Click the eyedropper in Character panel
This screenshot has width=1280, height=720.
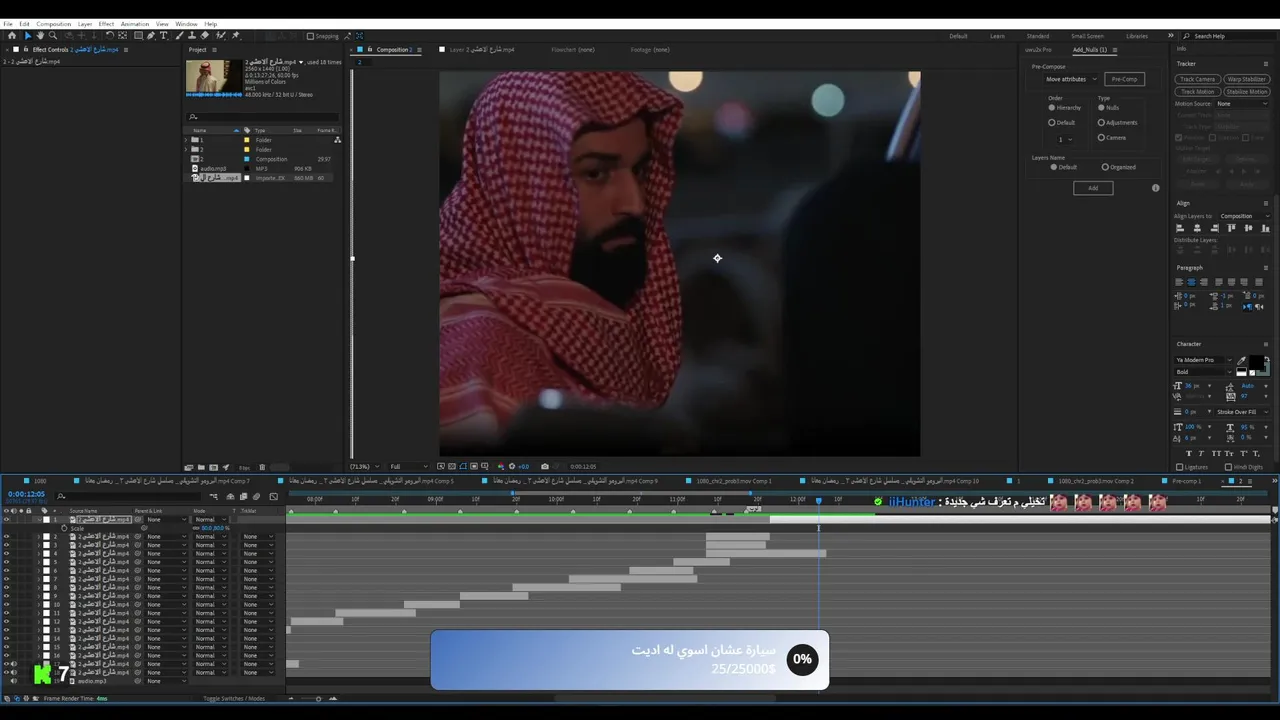[1242, 361]
